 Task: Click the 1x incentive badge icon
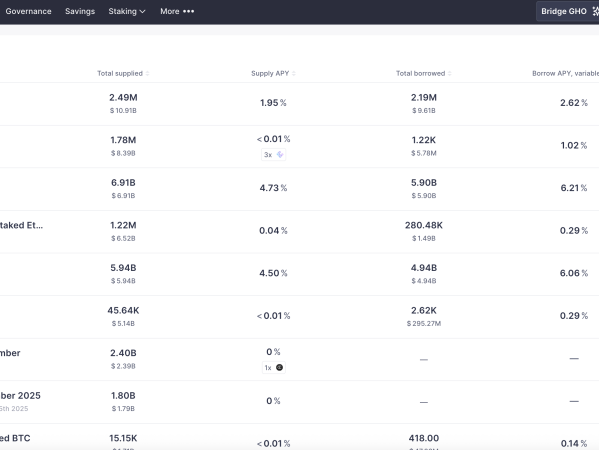tap(279, 367)
